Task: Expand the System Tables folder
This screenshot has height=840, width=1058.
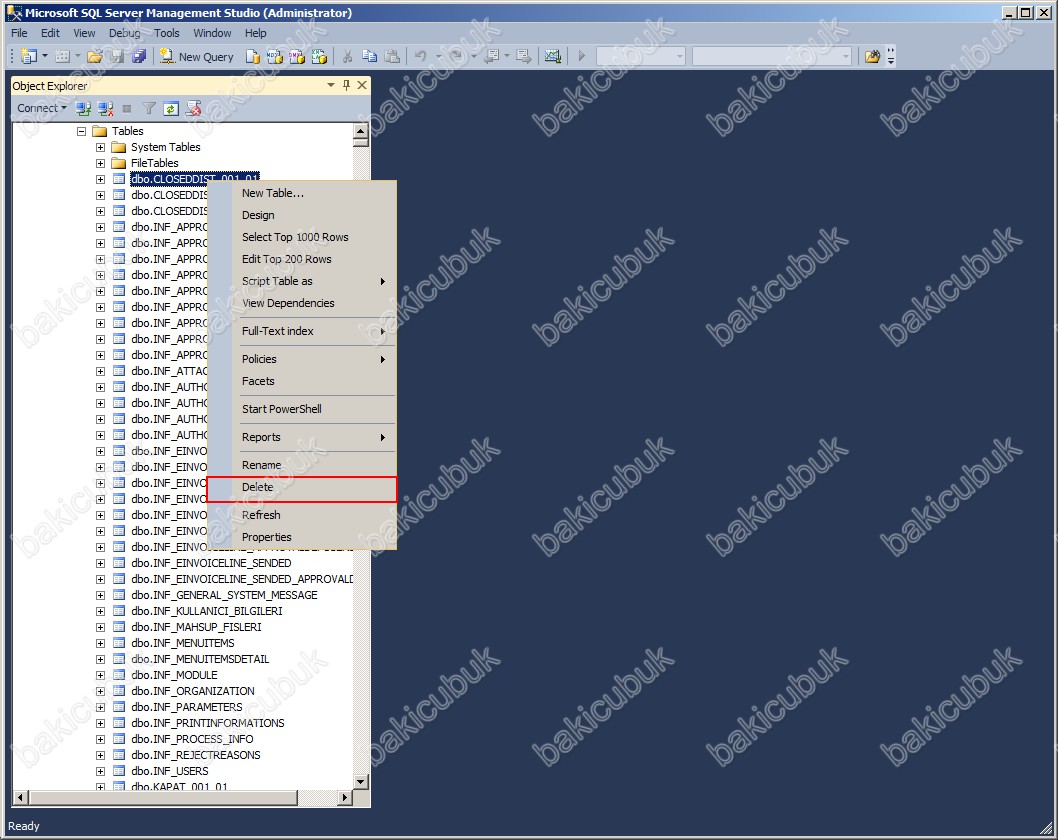Action: point(101,147)
